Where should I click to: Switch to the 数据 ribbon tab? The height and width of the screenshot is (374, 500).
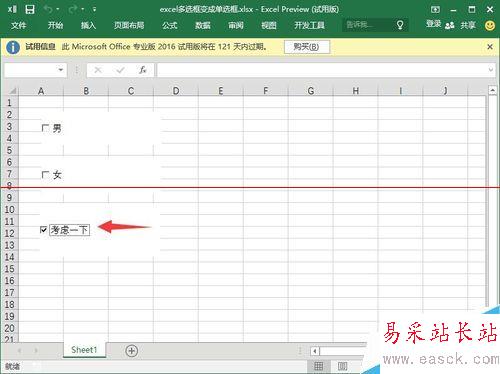click(203, 25)
